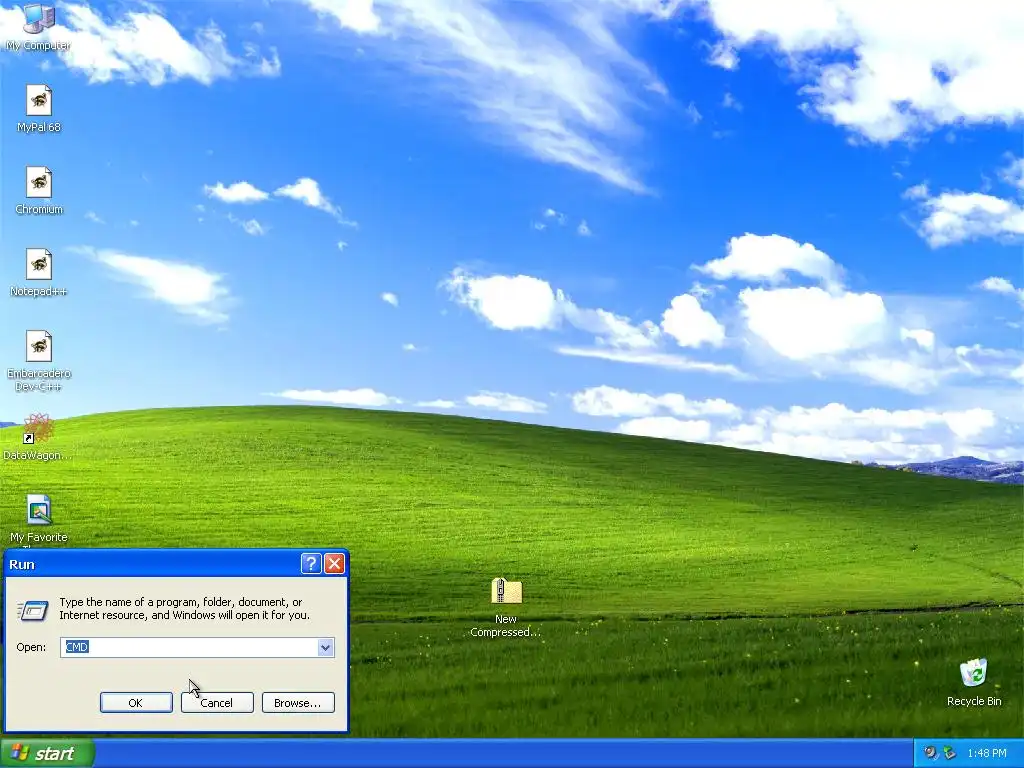Open the Start menu
This screenshot has height=768, width=1024.
46,754
